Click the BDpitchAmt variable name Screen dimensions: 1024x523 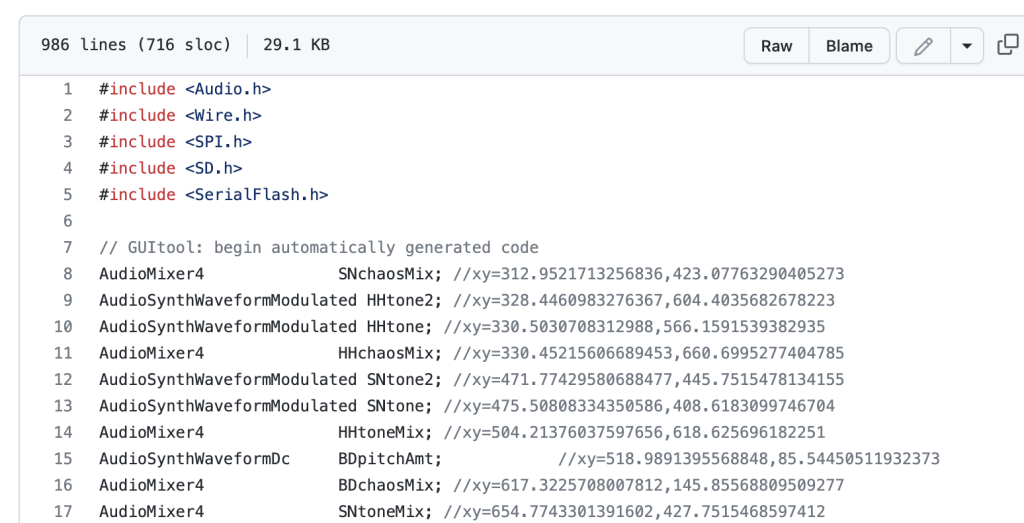pos(386,459)
